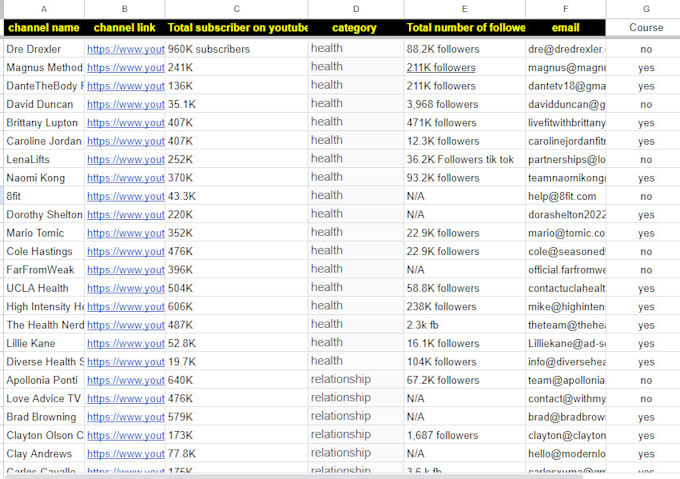Viewport: 680px width, 479px height.
Task: Select the '88.2K followers' cell
Action: (x=464, y=49)
